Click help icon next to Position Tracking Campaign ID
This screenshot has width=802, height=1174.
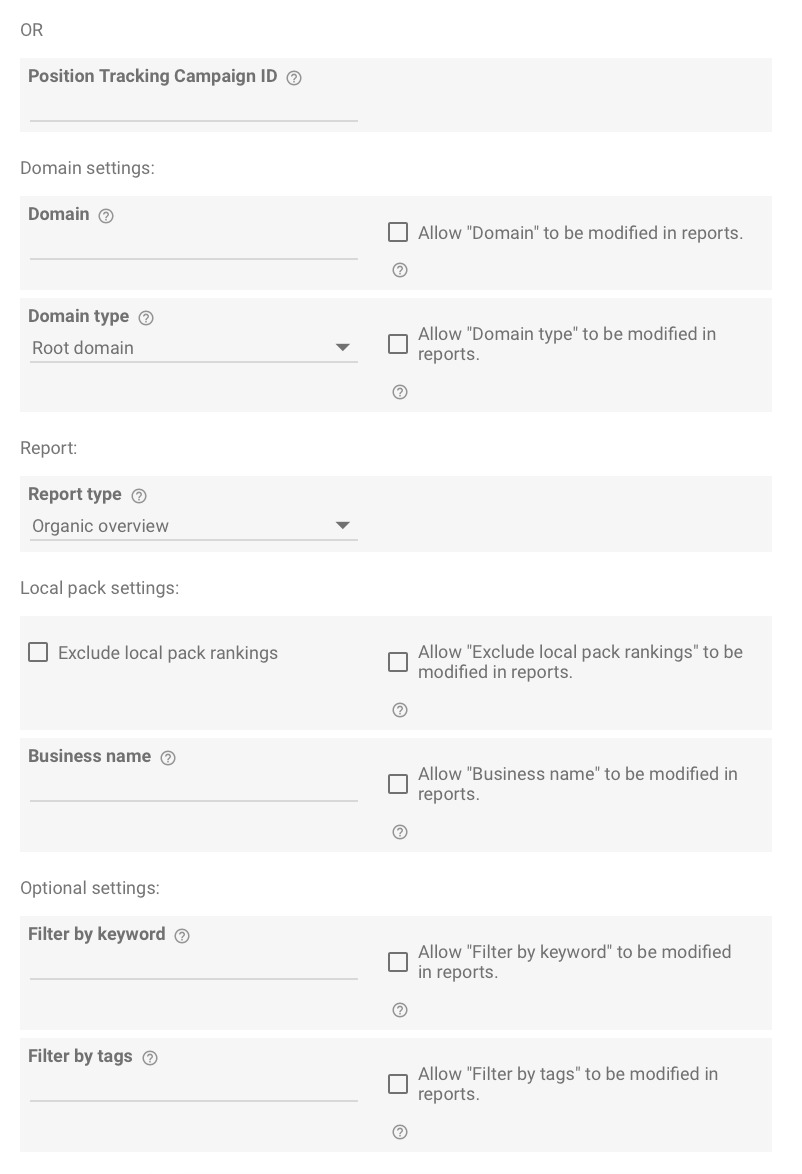pos(294,78)
